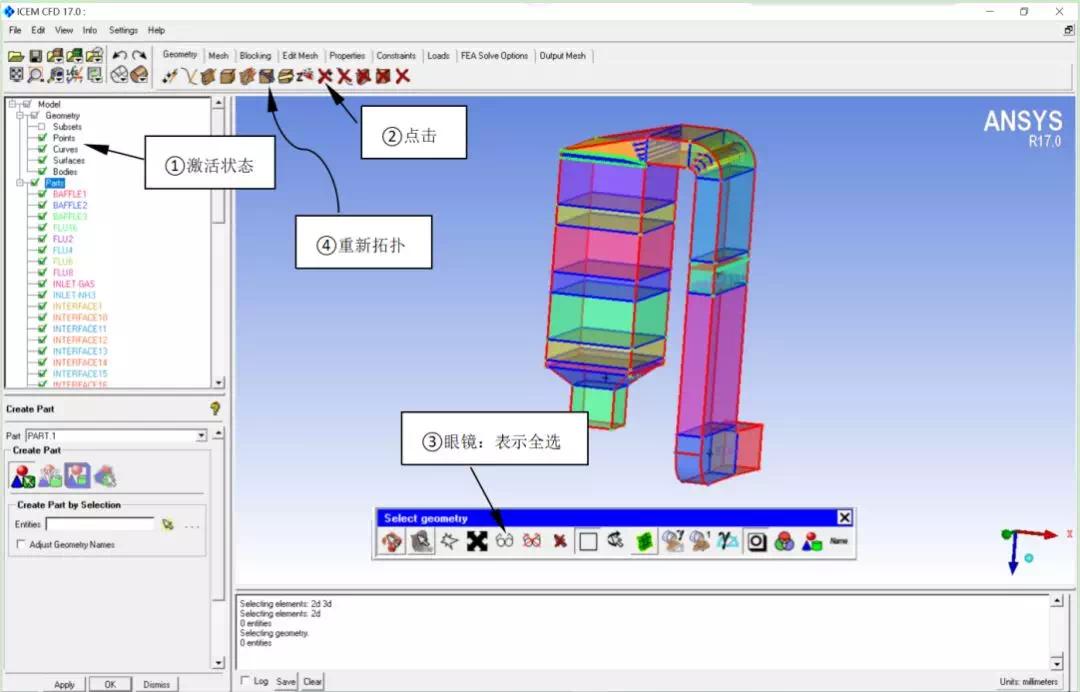Choose box selection mode square icon

[x=588, y=541]
